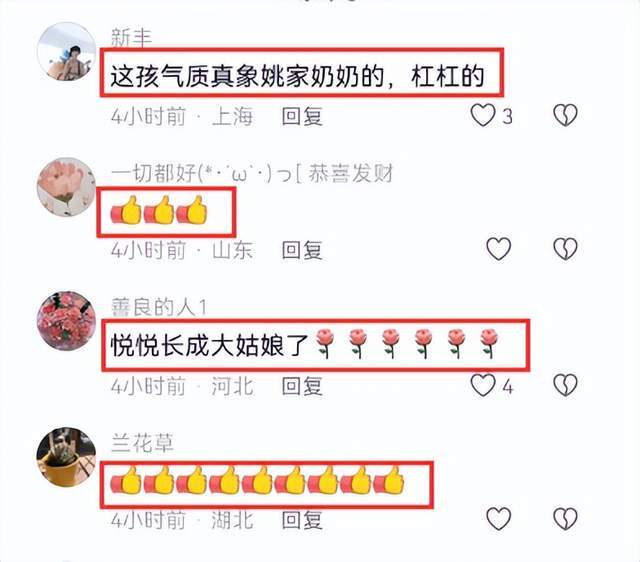Open the pink flower avatar profile
This screenshot has height=562, width=640.
[x=66, y=187]
